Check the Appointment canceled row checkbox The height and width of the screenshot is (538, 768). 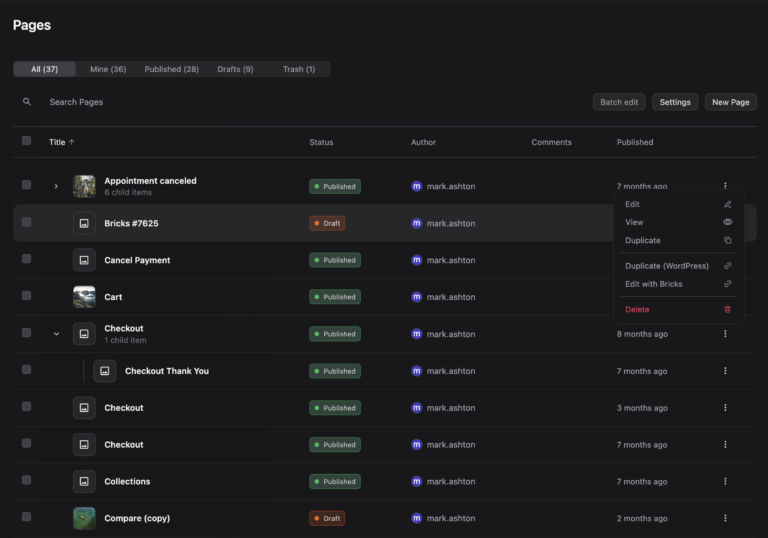pos(26,185)
